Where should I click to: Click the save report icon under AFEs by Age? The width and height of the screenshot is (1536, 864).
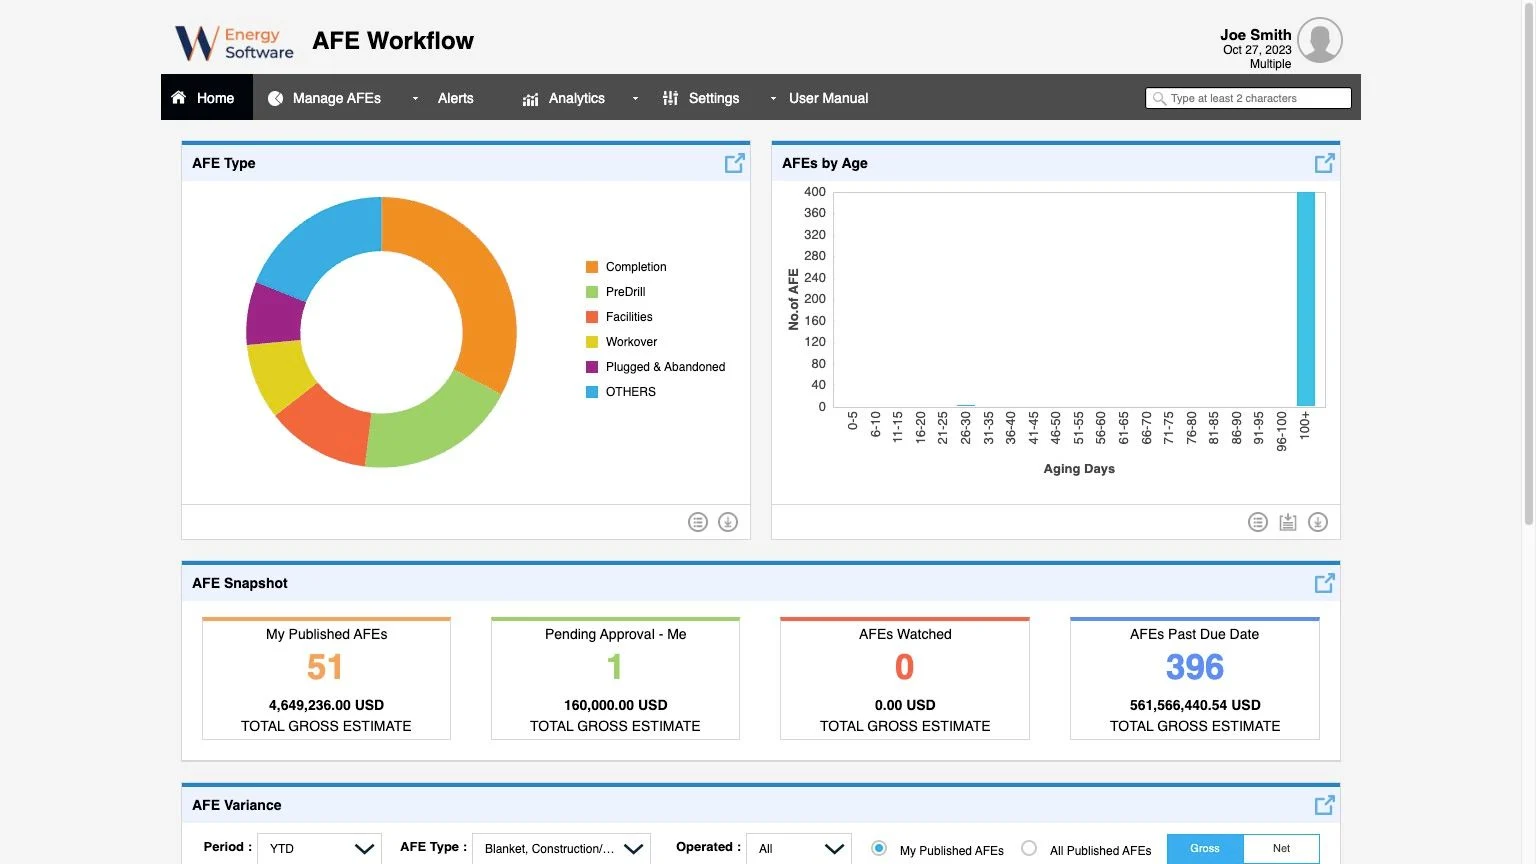click(x=1287, y=521)
